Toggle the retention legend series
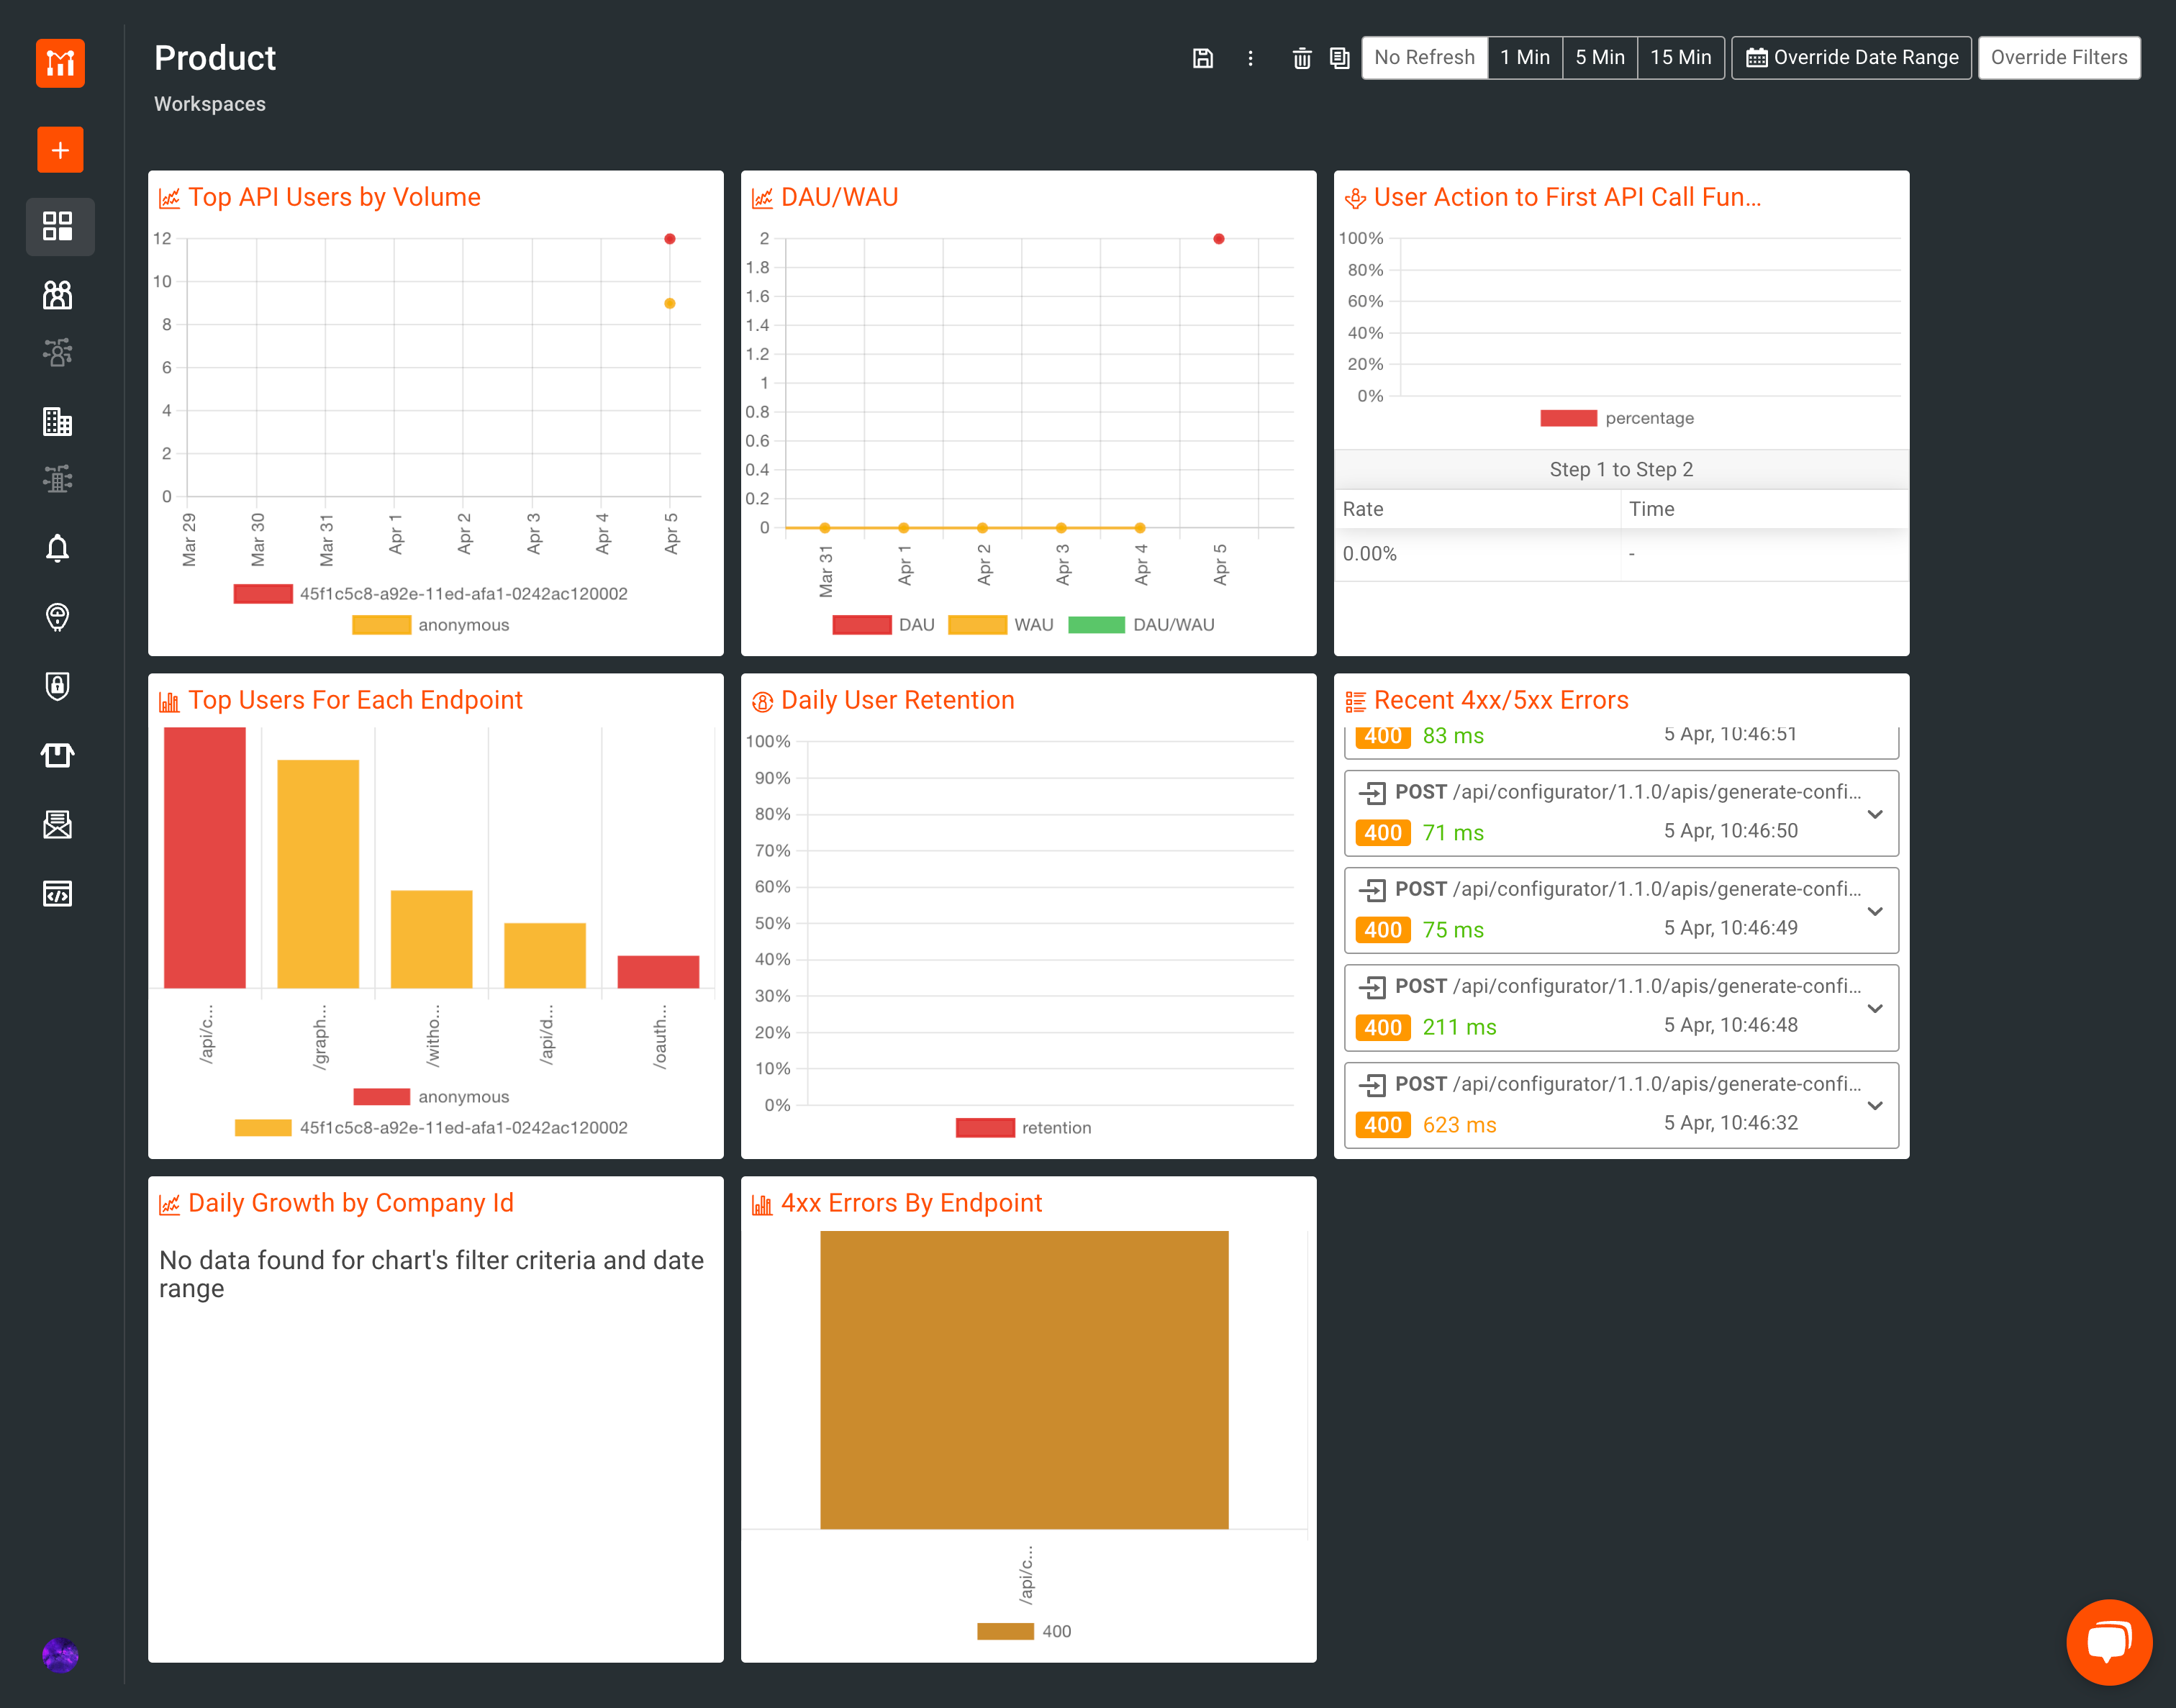This screenshot has width=2176, height=1708. coord(1023,1127)
